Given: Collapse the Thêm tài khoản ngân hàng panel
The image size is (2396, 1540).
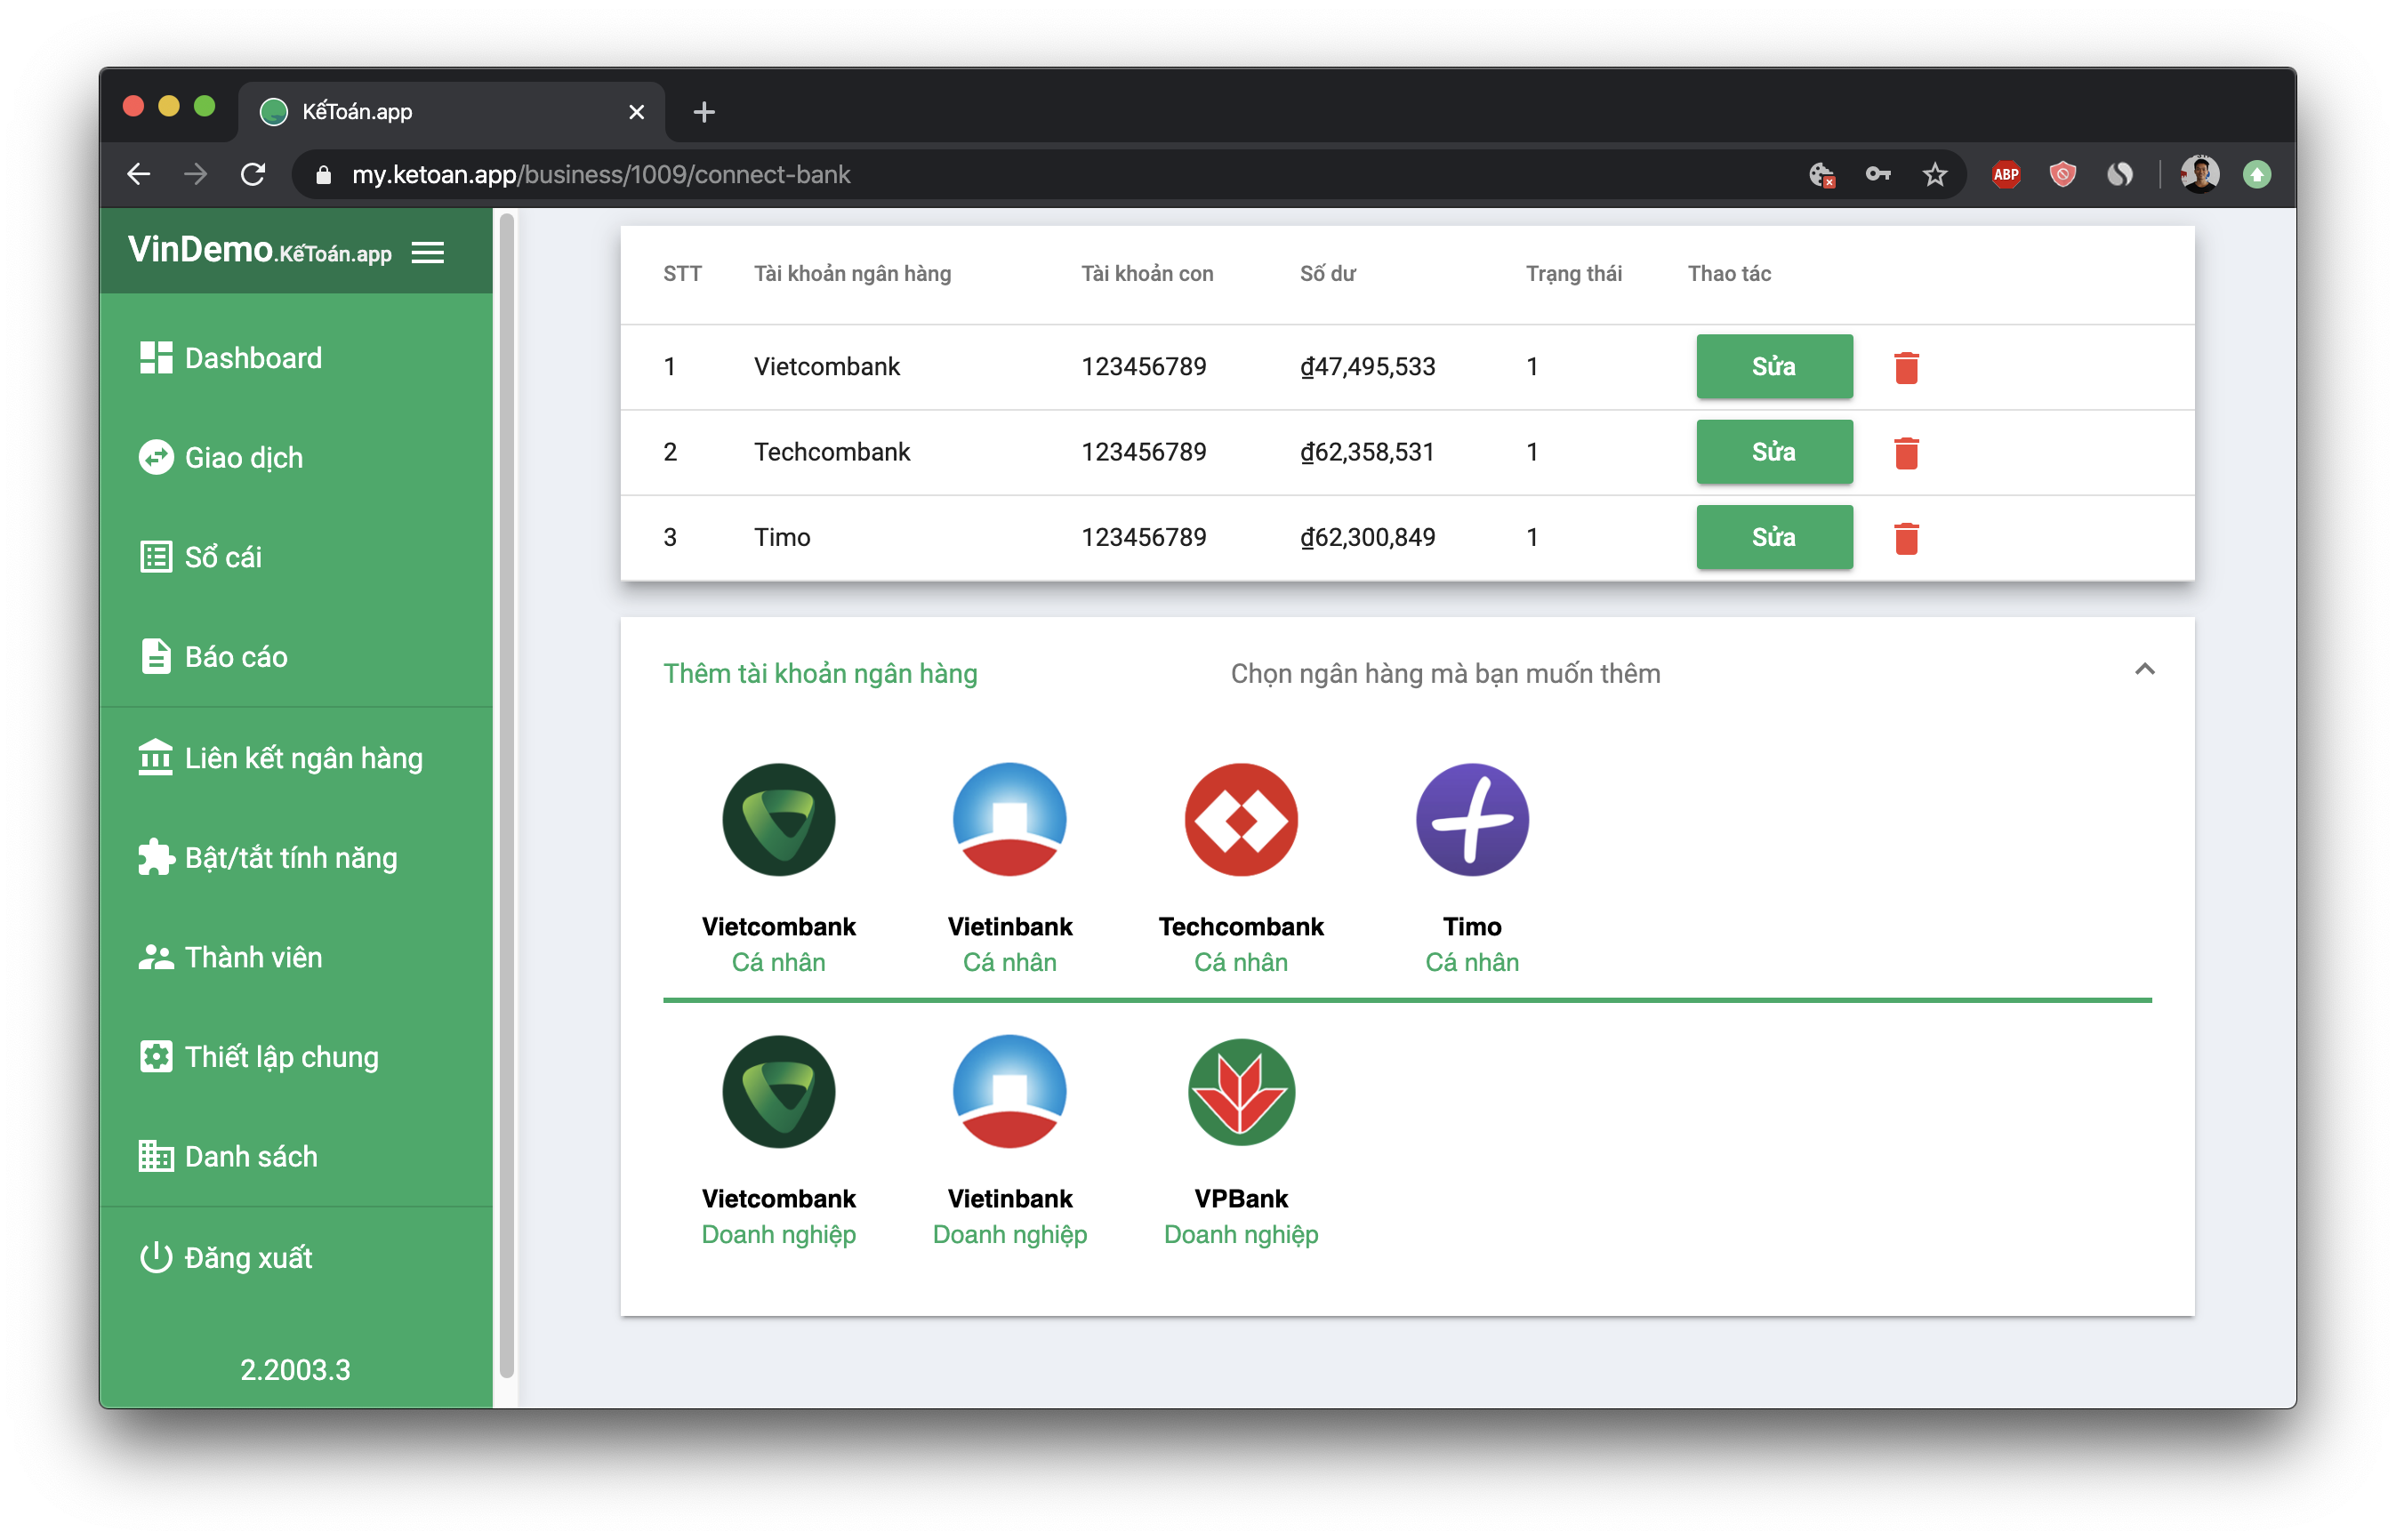Looking at the screenshot, I should pyautogui.click(x=2144, y=669).
